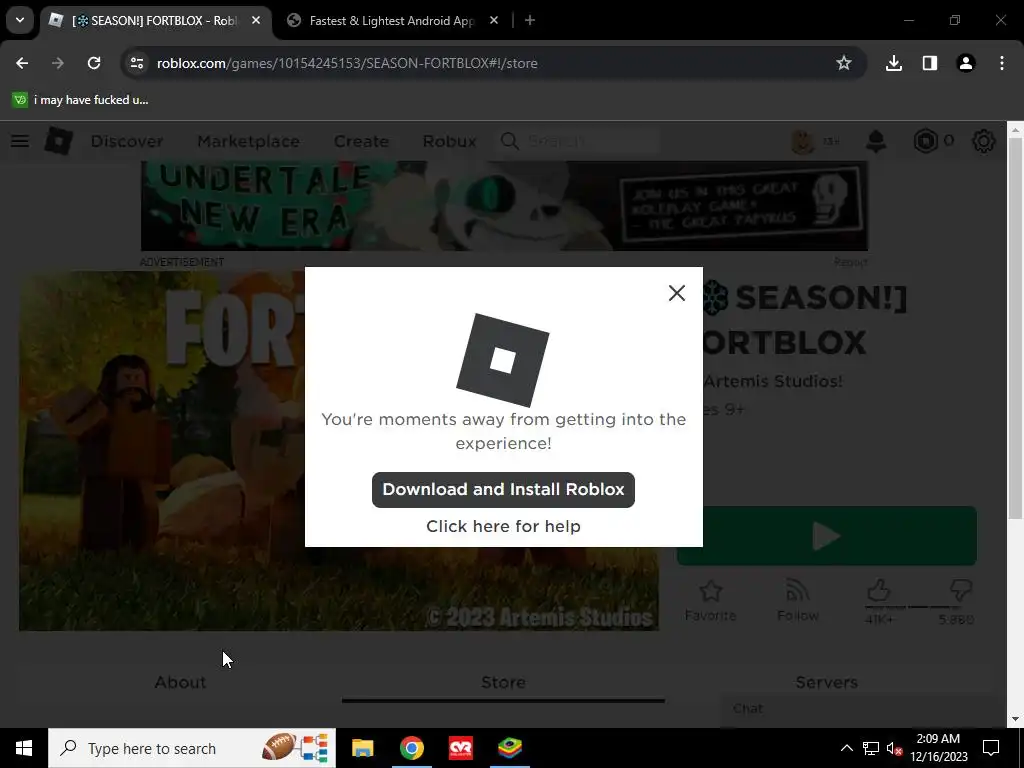The image size is (1024, 768).
Task: Click the roblox.com address bar URL
Action: (347, 63)
